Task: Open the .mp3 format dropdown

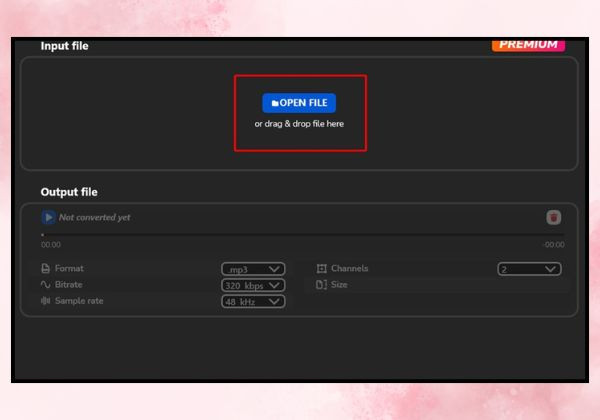Action: click(253, 269)
